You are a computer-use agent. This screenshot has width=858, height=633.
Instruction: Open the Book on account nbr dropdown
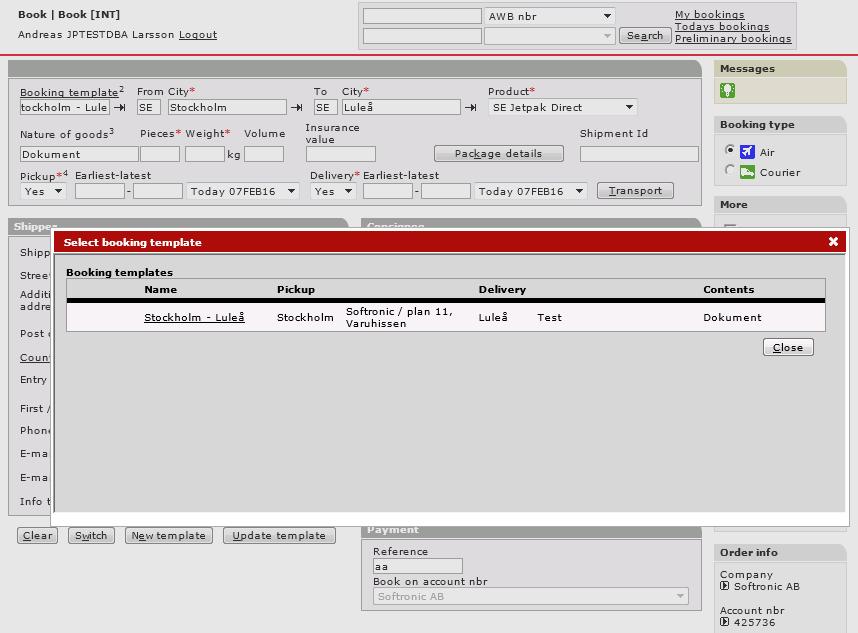pyautogui.click(x=531, y=596)
